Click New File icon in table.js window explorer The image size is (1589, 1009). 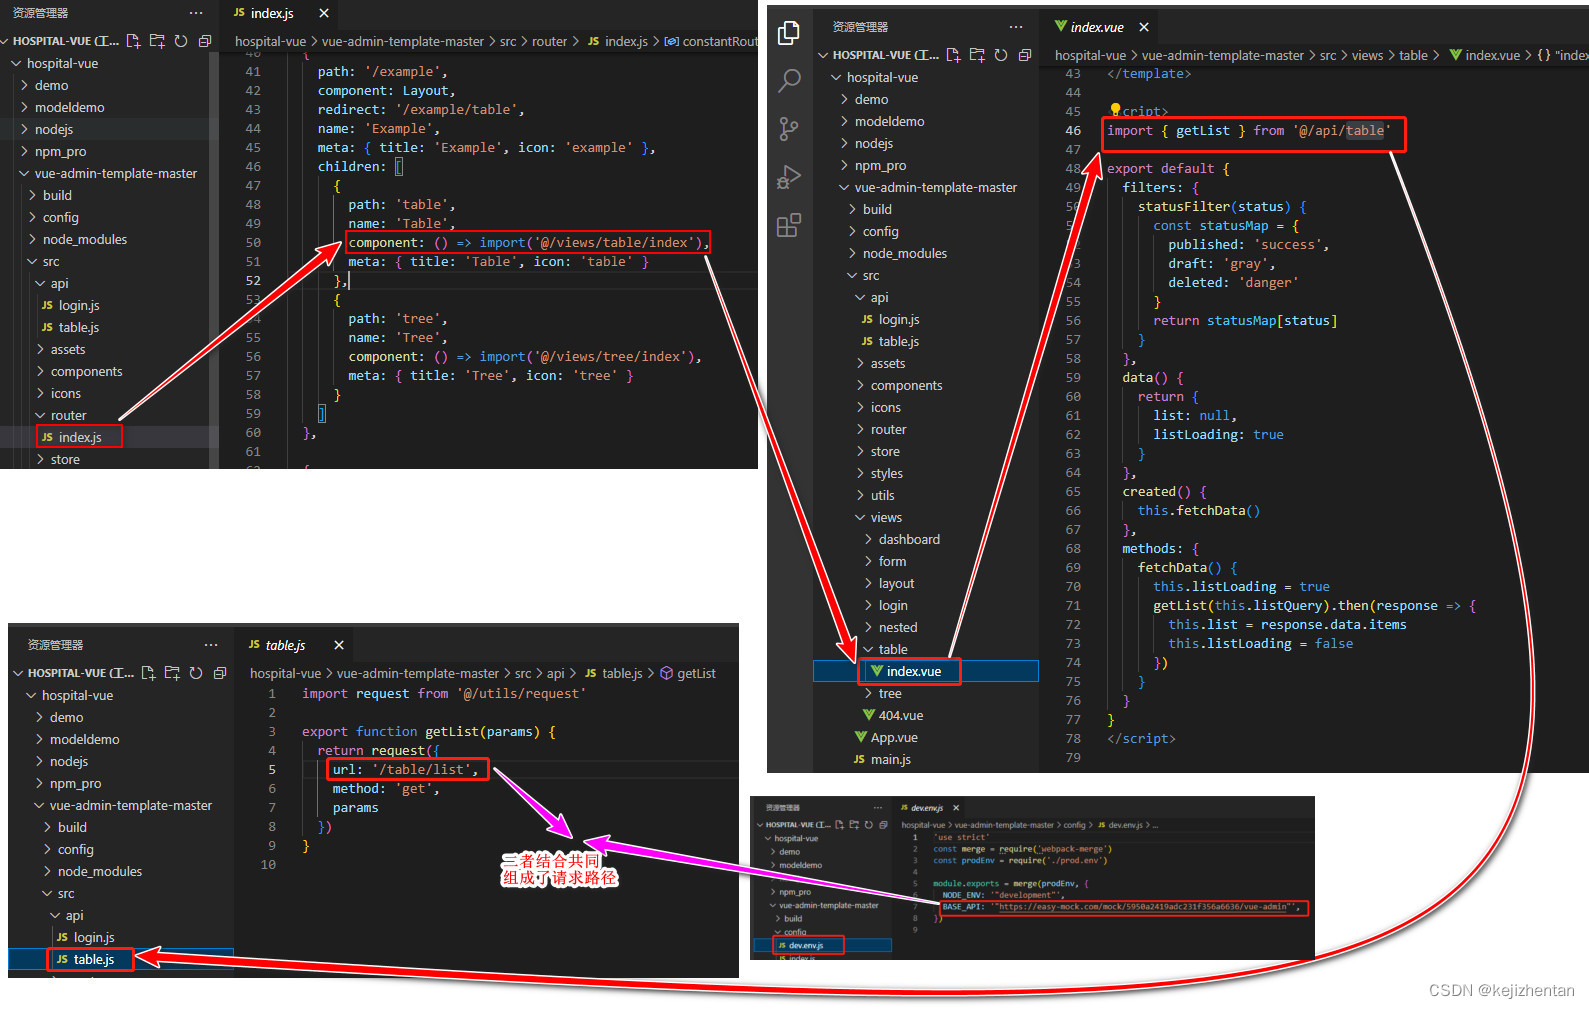coord(148,673)
